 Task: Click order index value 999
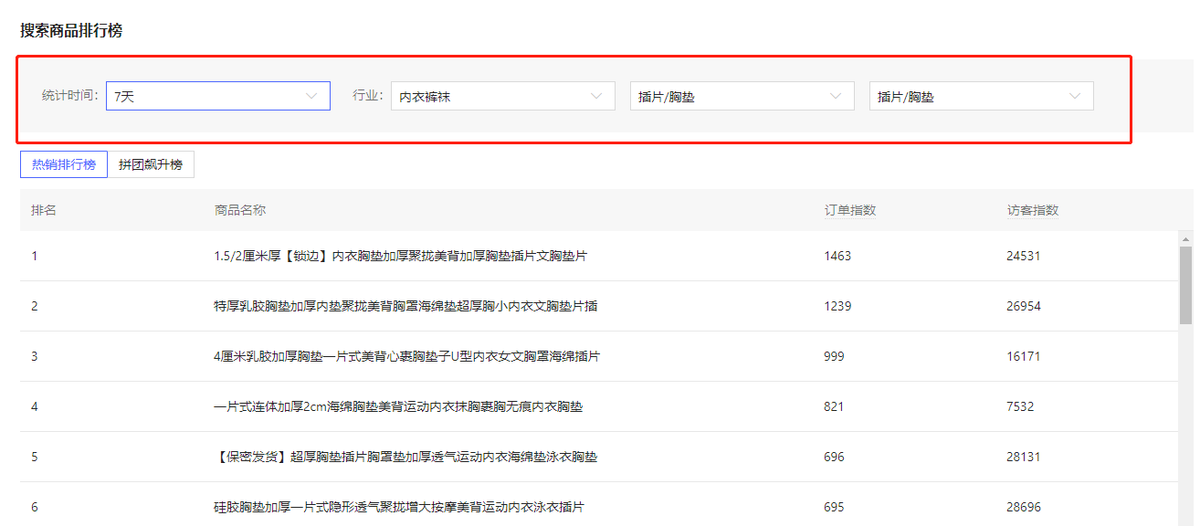(x=835, y=356)
